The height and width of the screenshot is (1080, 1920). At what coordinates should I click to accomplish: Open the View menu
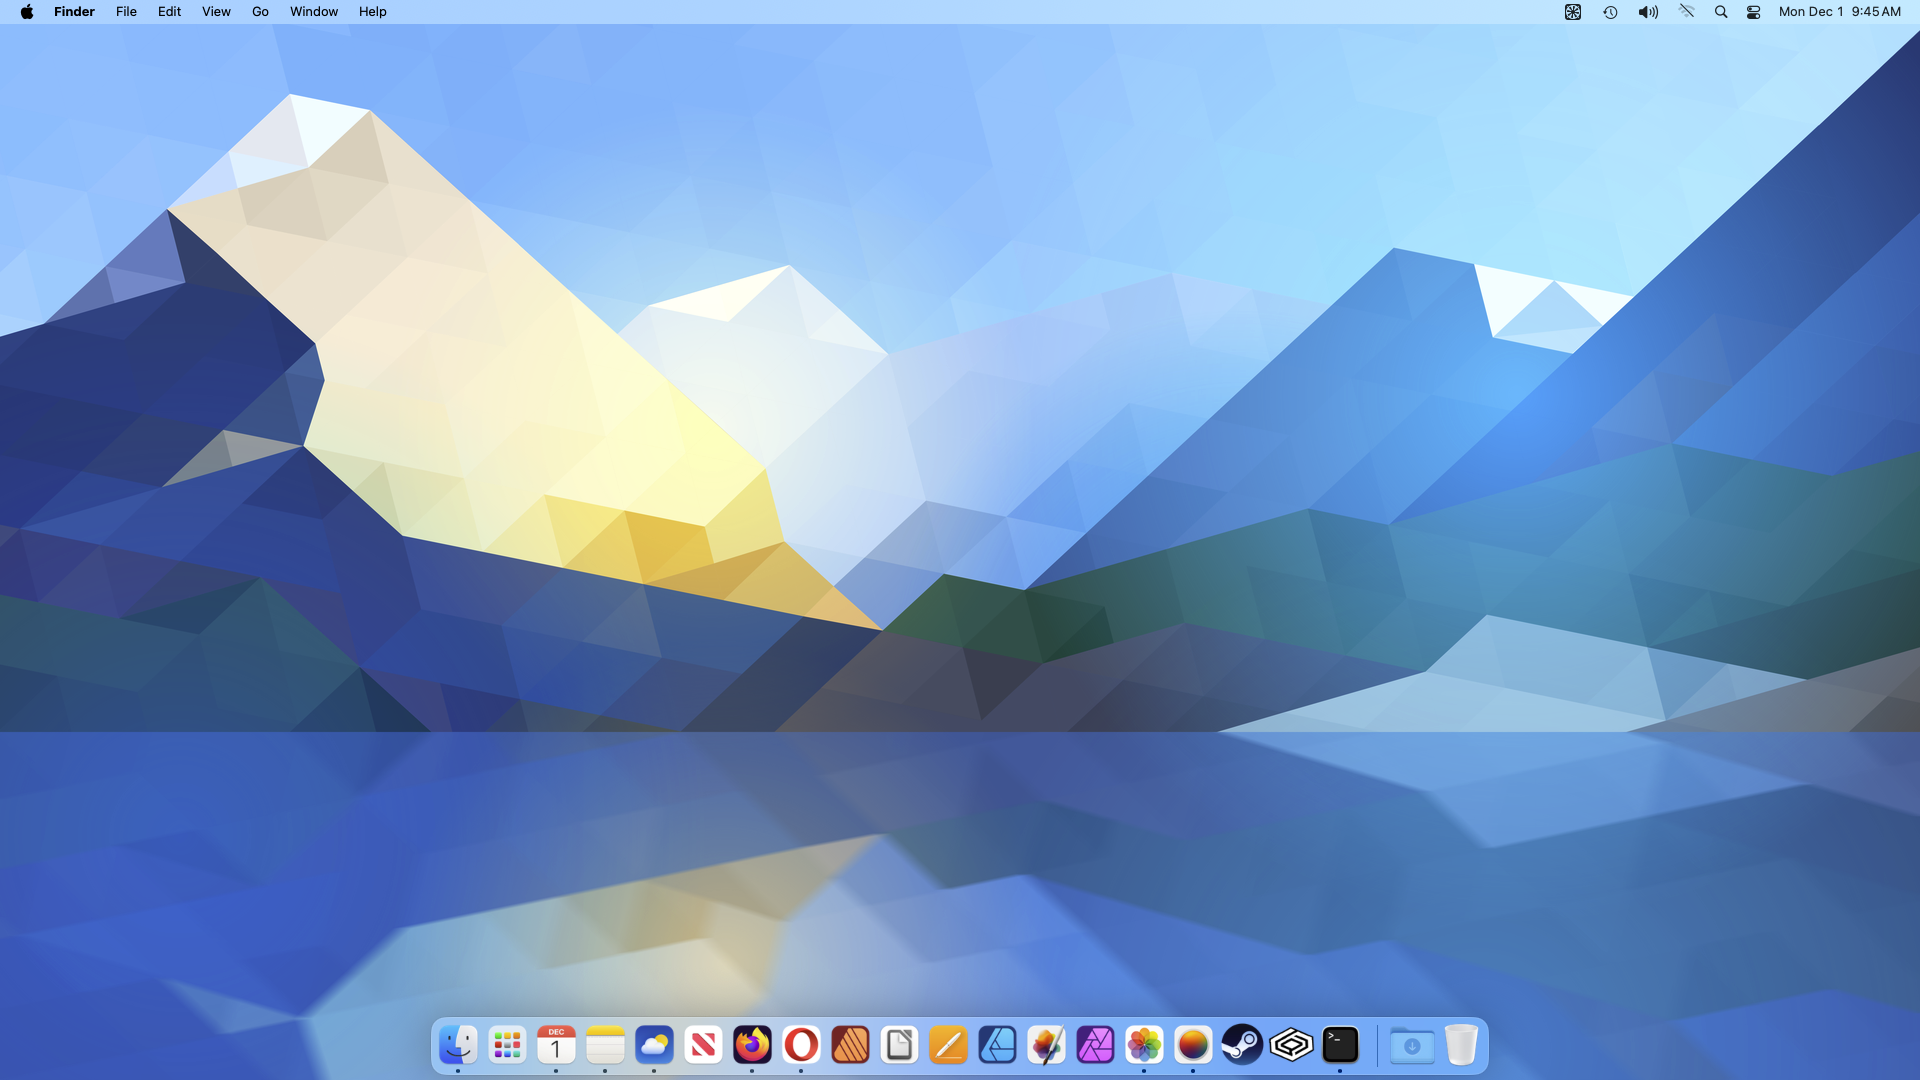pos(216,12)
